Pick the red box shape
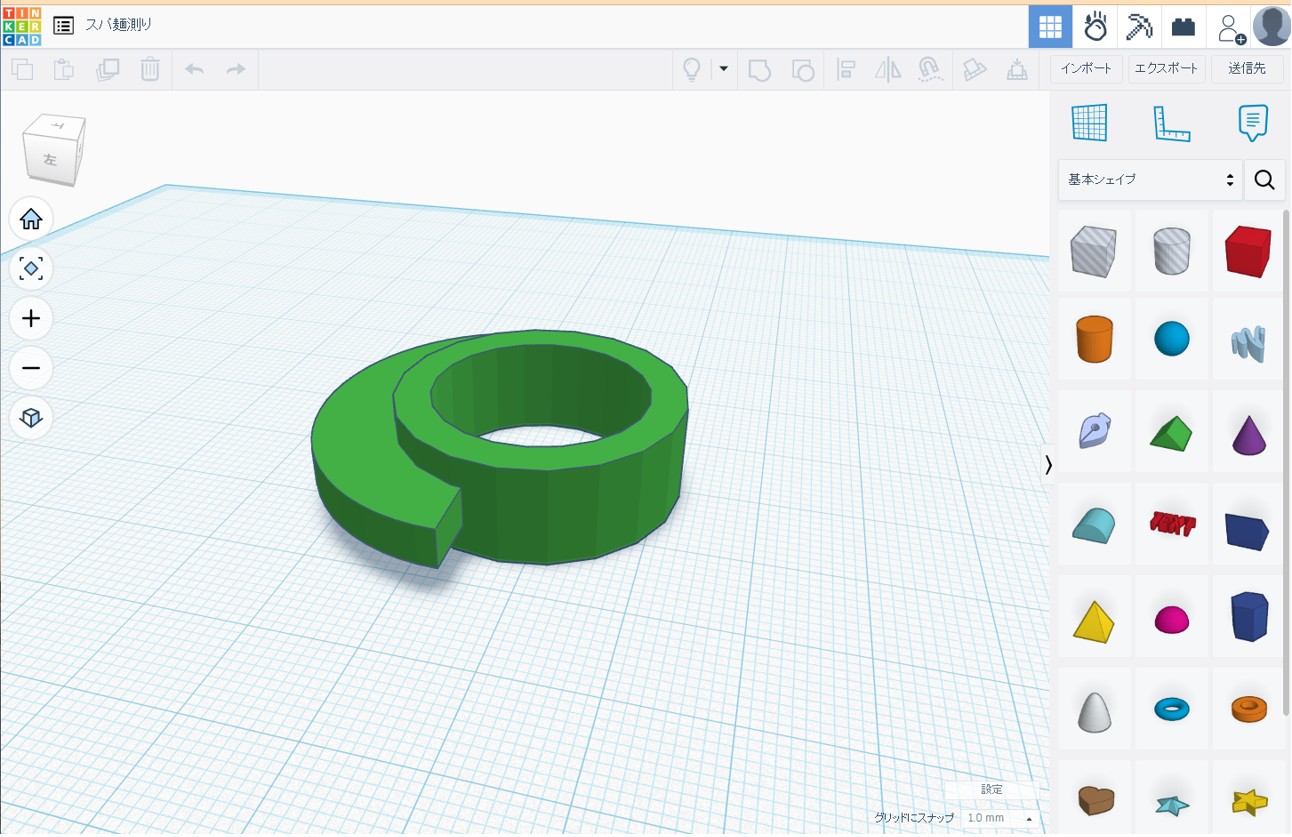The height and width of the screenshot is (837, 1292). (1248, 250)
